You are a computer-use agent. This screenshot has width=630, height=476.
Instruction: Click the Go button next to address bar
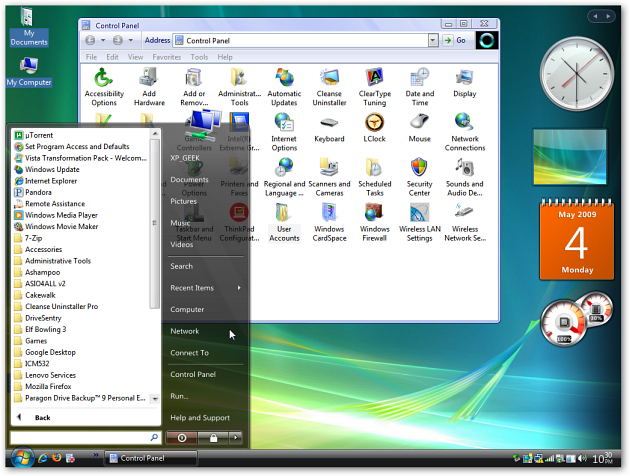[x=455, y=40]
